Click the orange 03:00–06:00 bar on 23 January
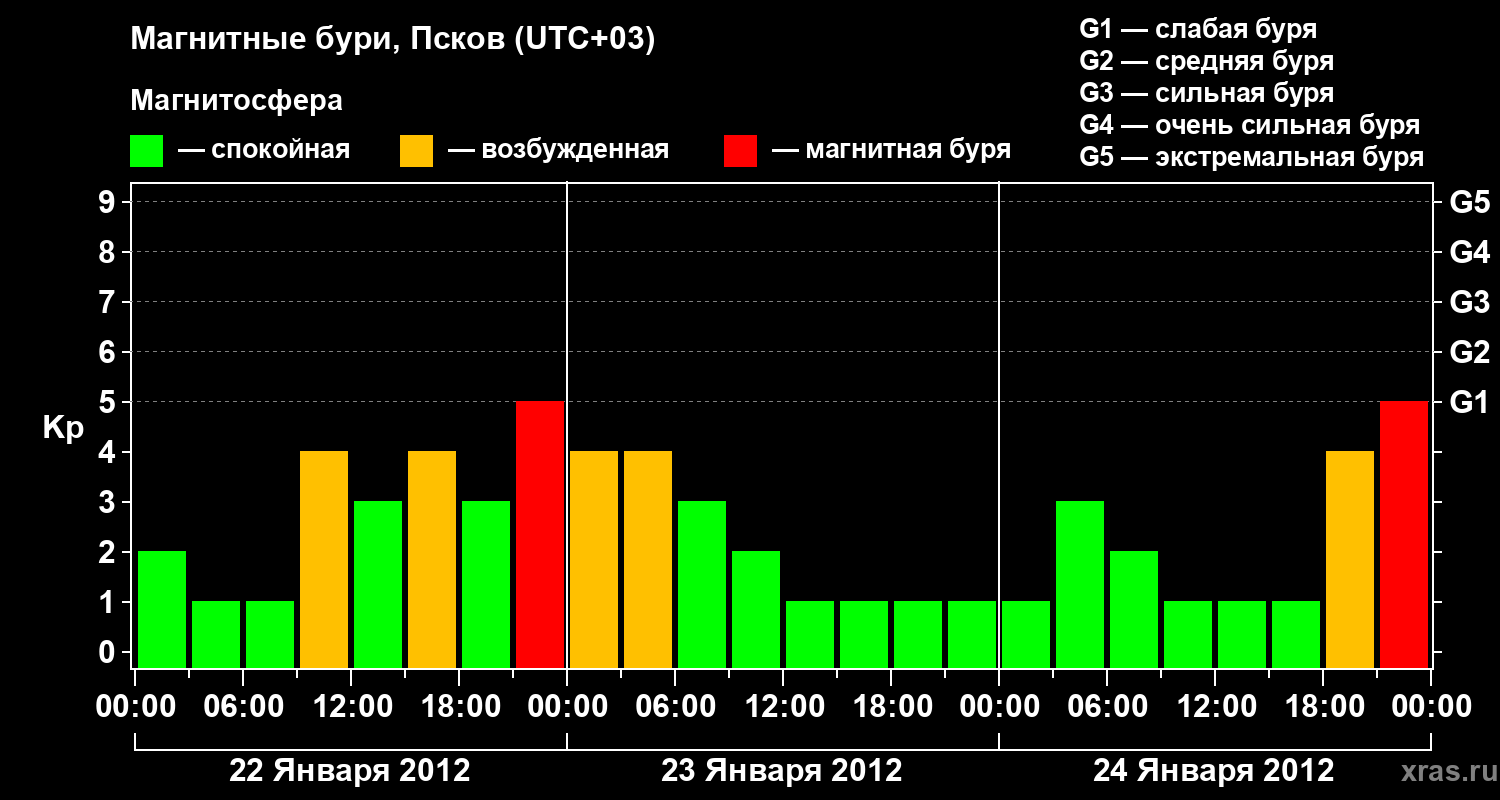This screenshot has width=1500, height=800. coord(648,559)
